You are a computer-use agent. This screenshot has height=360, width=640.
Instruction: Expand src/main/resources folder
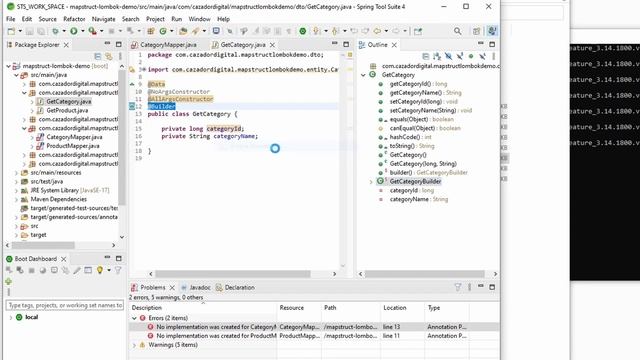(16, 173)
